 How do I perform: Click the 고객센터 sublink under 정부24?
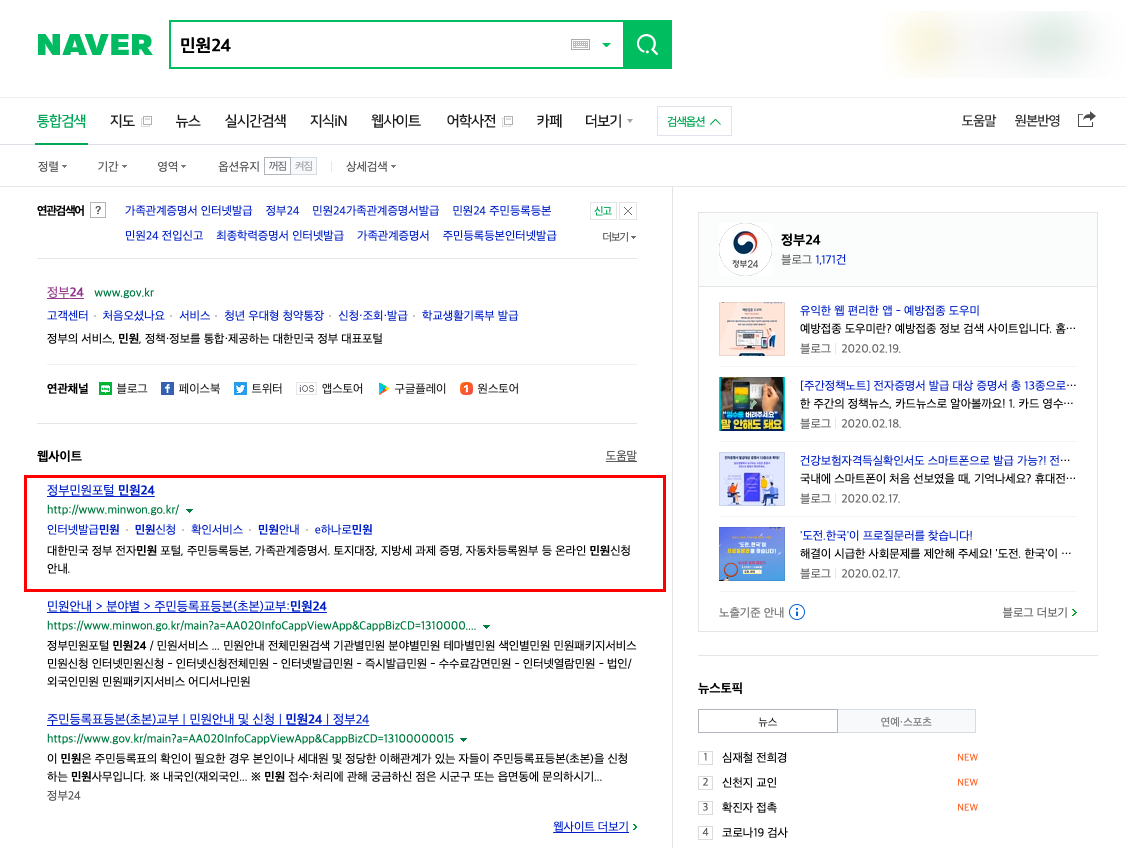pos(68,315)
